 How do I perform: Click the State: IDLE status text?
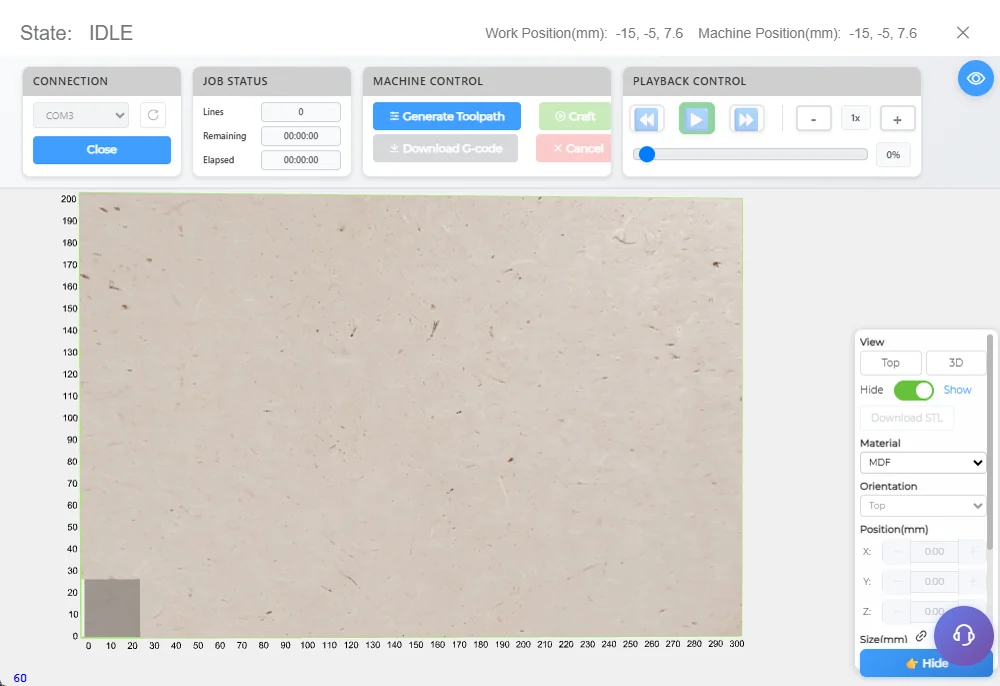[x=77, y=33]
